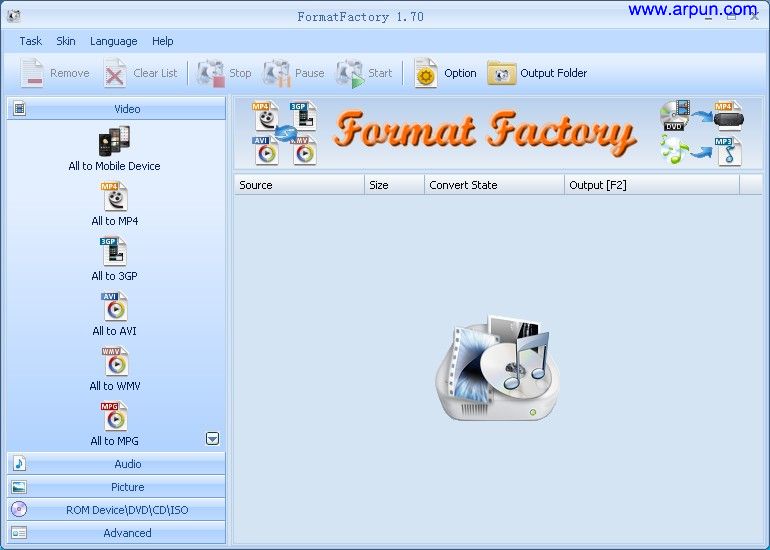Click the Clear List red X icon
The image size is (770, 550).
[x=115, y=73]
